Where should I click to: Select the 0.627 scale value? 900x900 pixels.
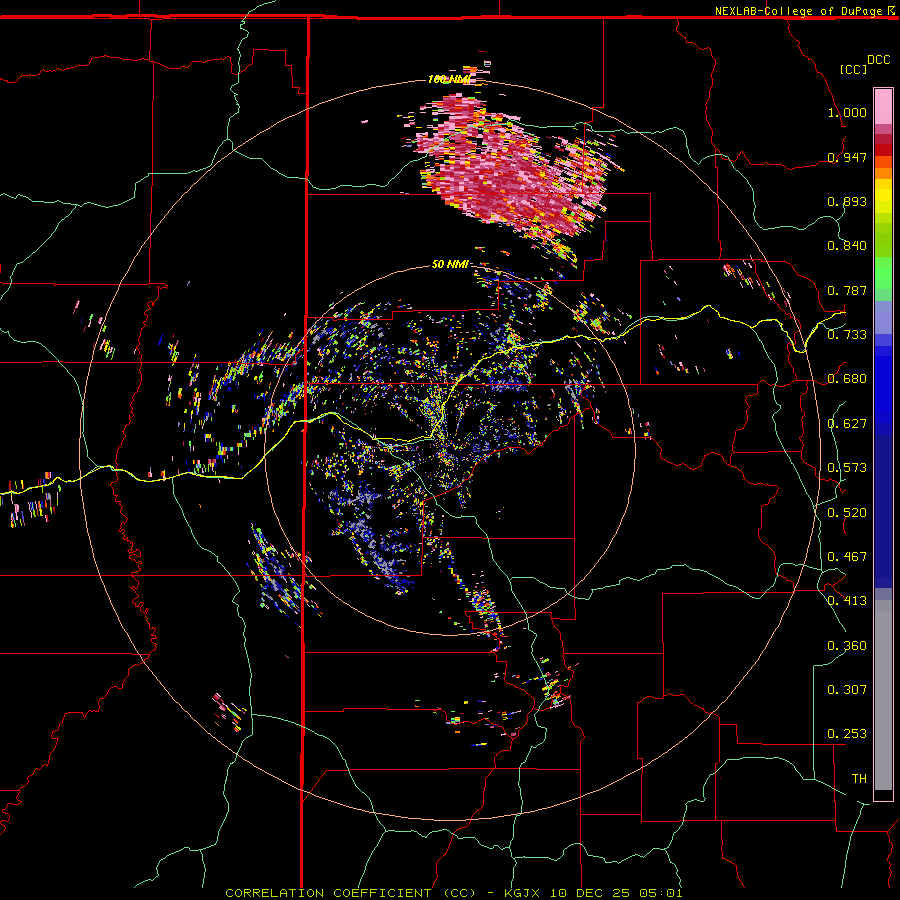coord(847,424)
